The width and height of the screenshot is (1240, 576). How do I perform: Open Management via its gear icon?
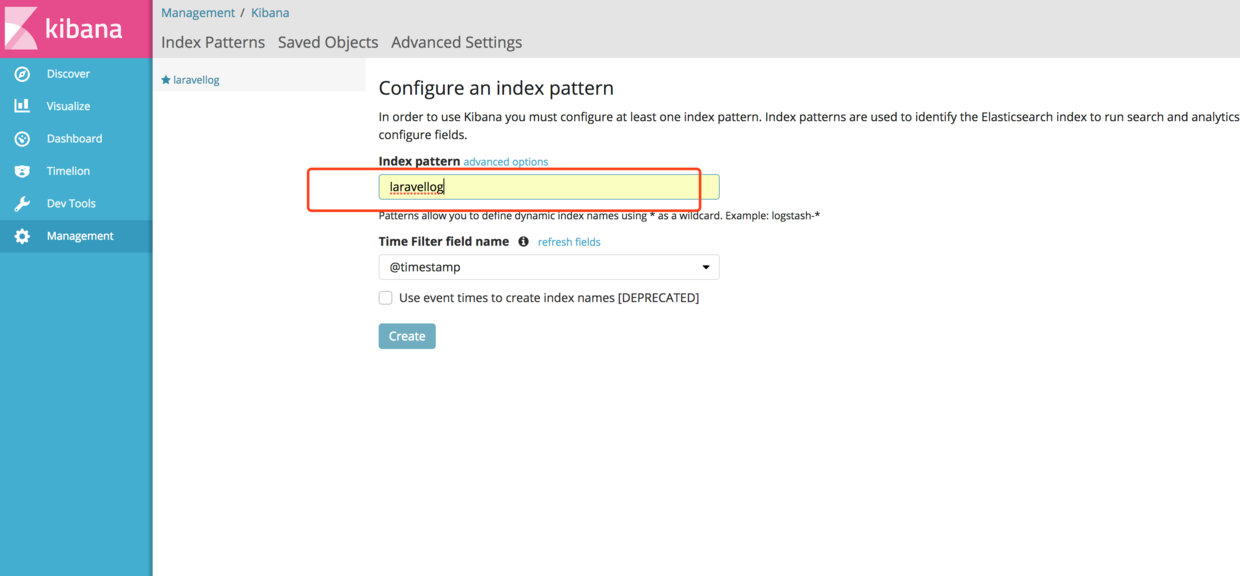(22, 236)
